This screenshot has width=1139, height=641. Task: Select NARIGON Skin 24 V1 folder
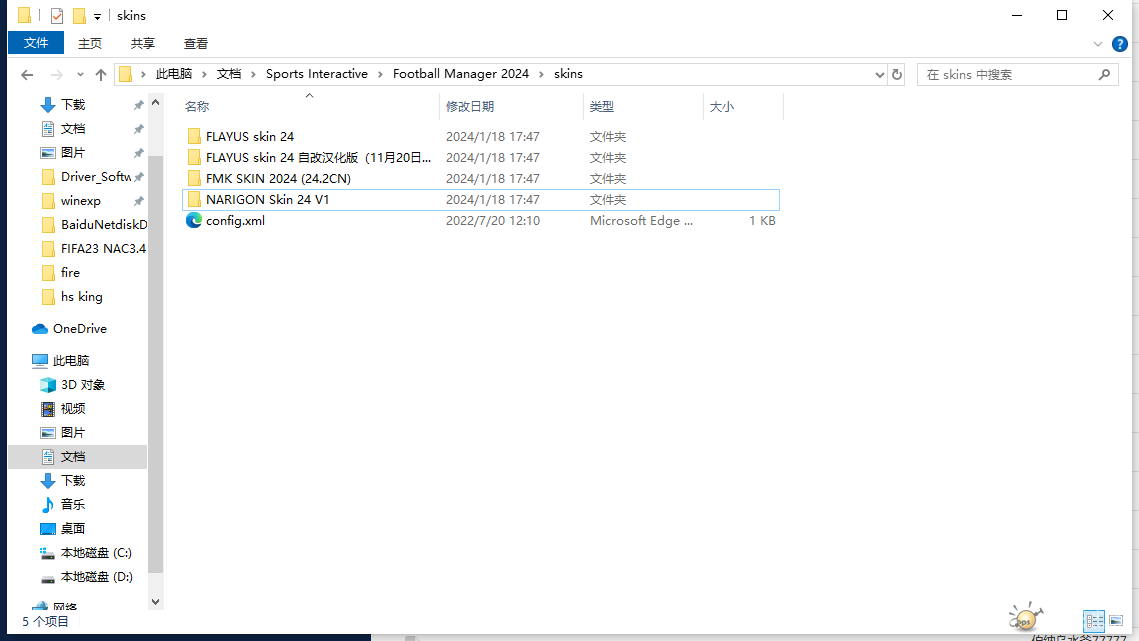tap(267, 199)
